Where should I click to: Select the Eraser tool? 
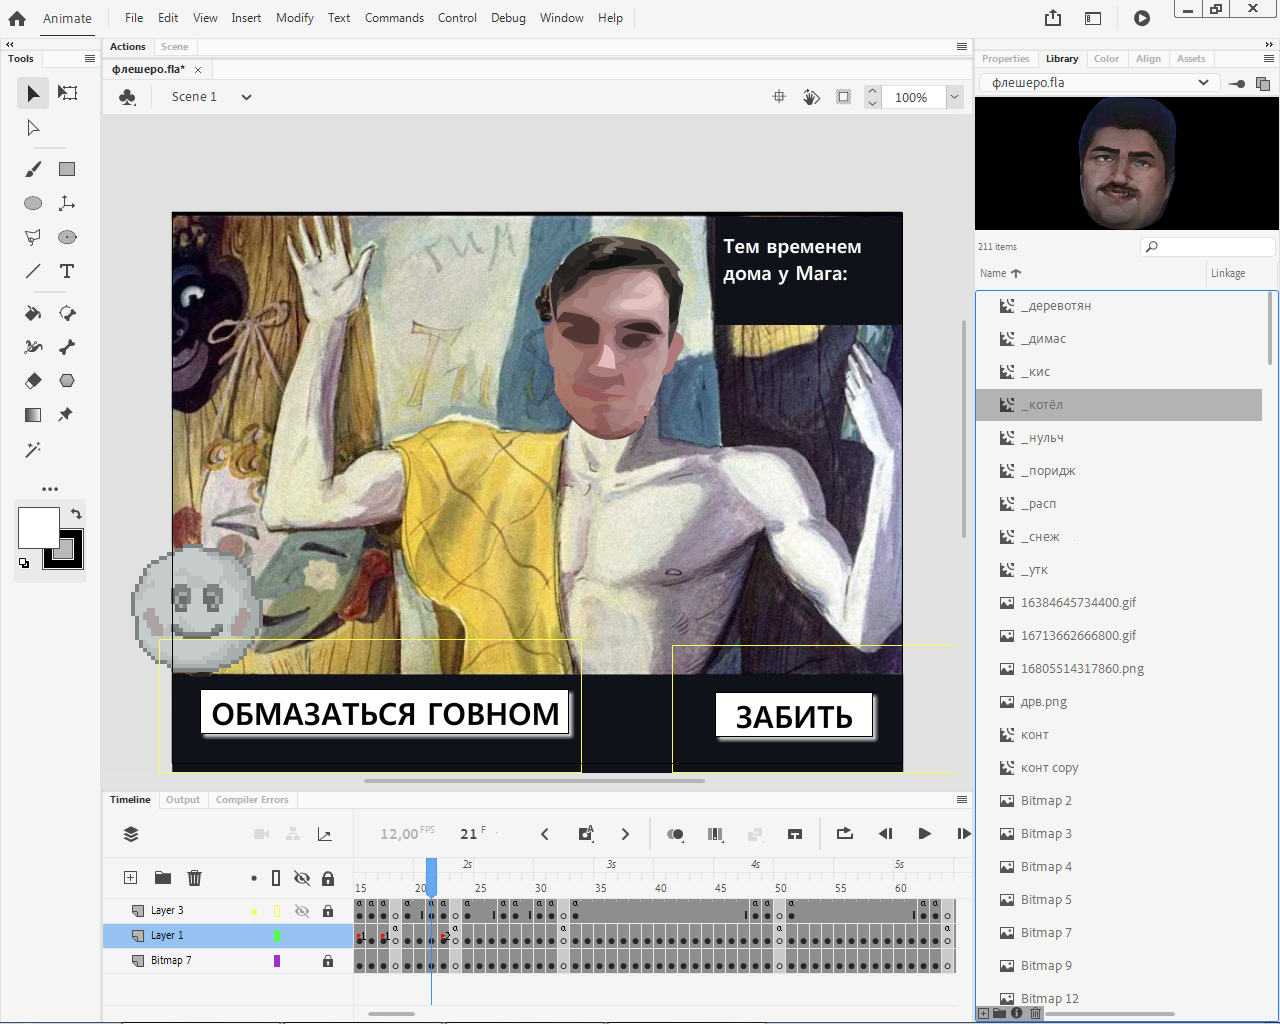pyautogui.click(x=33, y=381)
